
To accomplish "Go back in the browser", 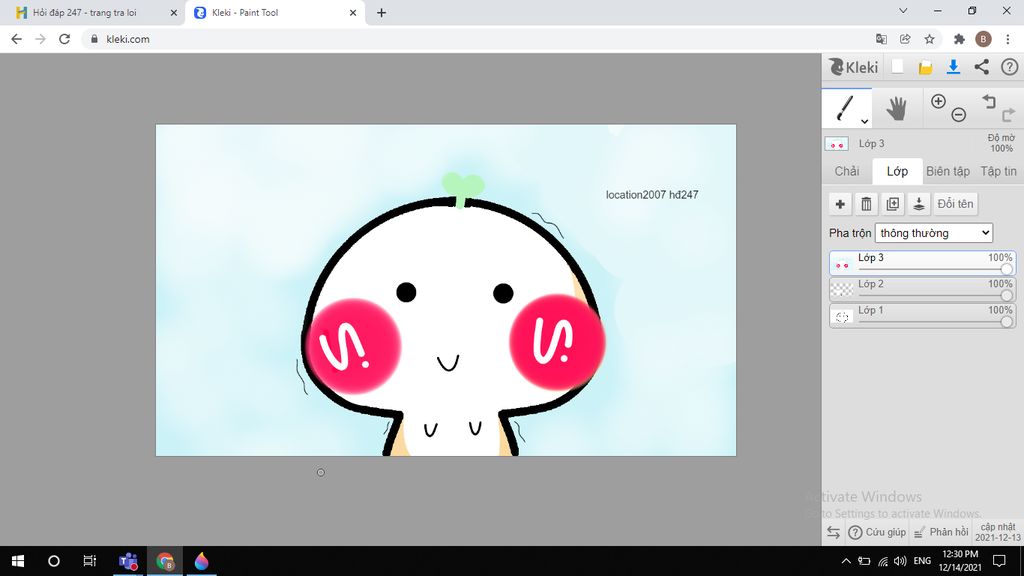I will coord(16,39).
